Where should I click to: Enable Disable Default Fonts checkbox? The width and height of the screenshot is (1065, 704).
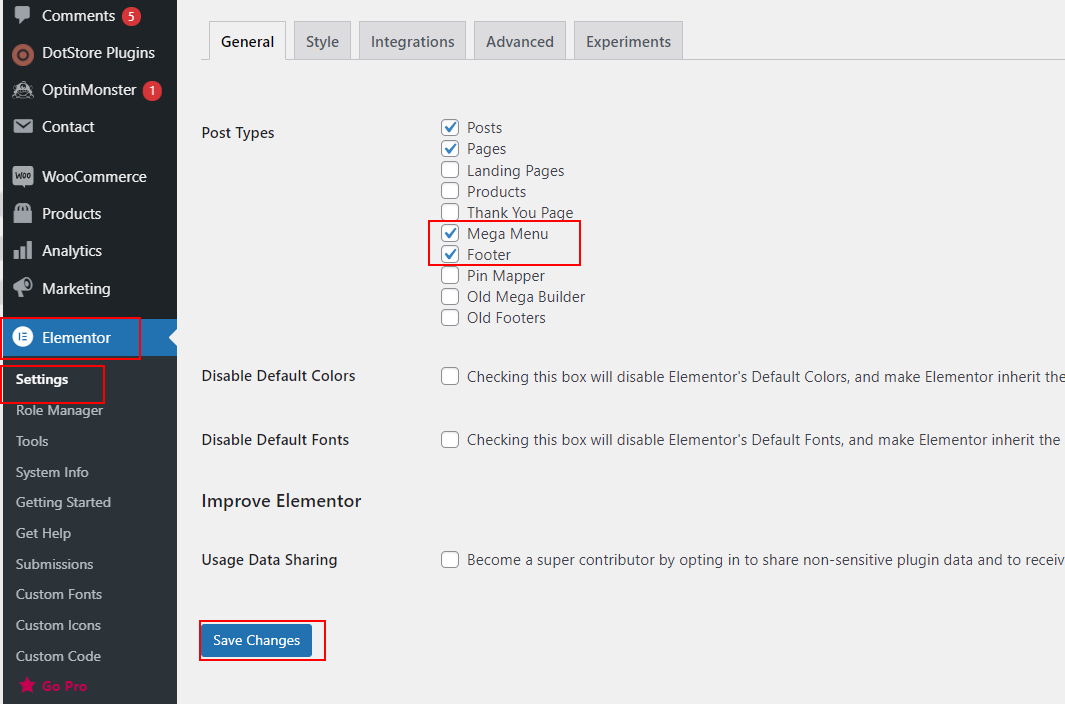(x=450, y=440)
